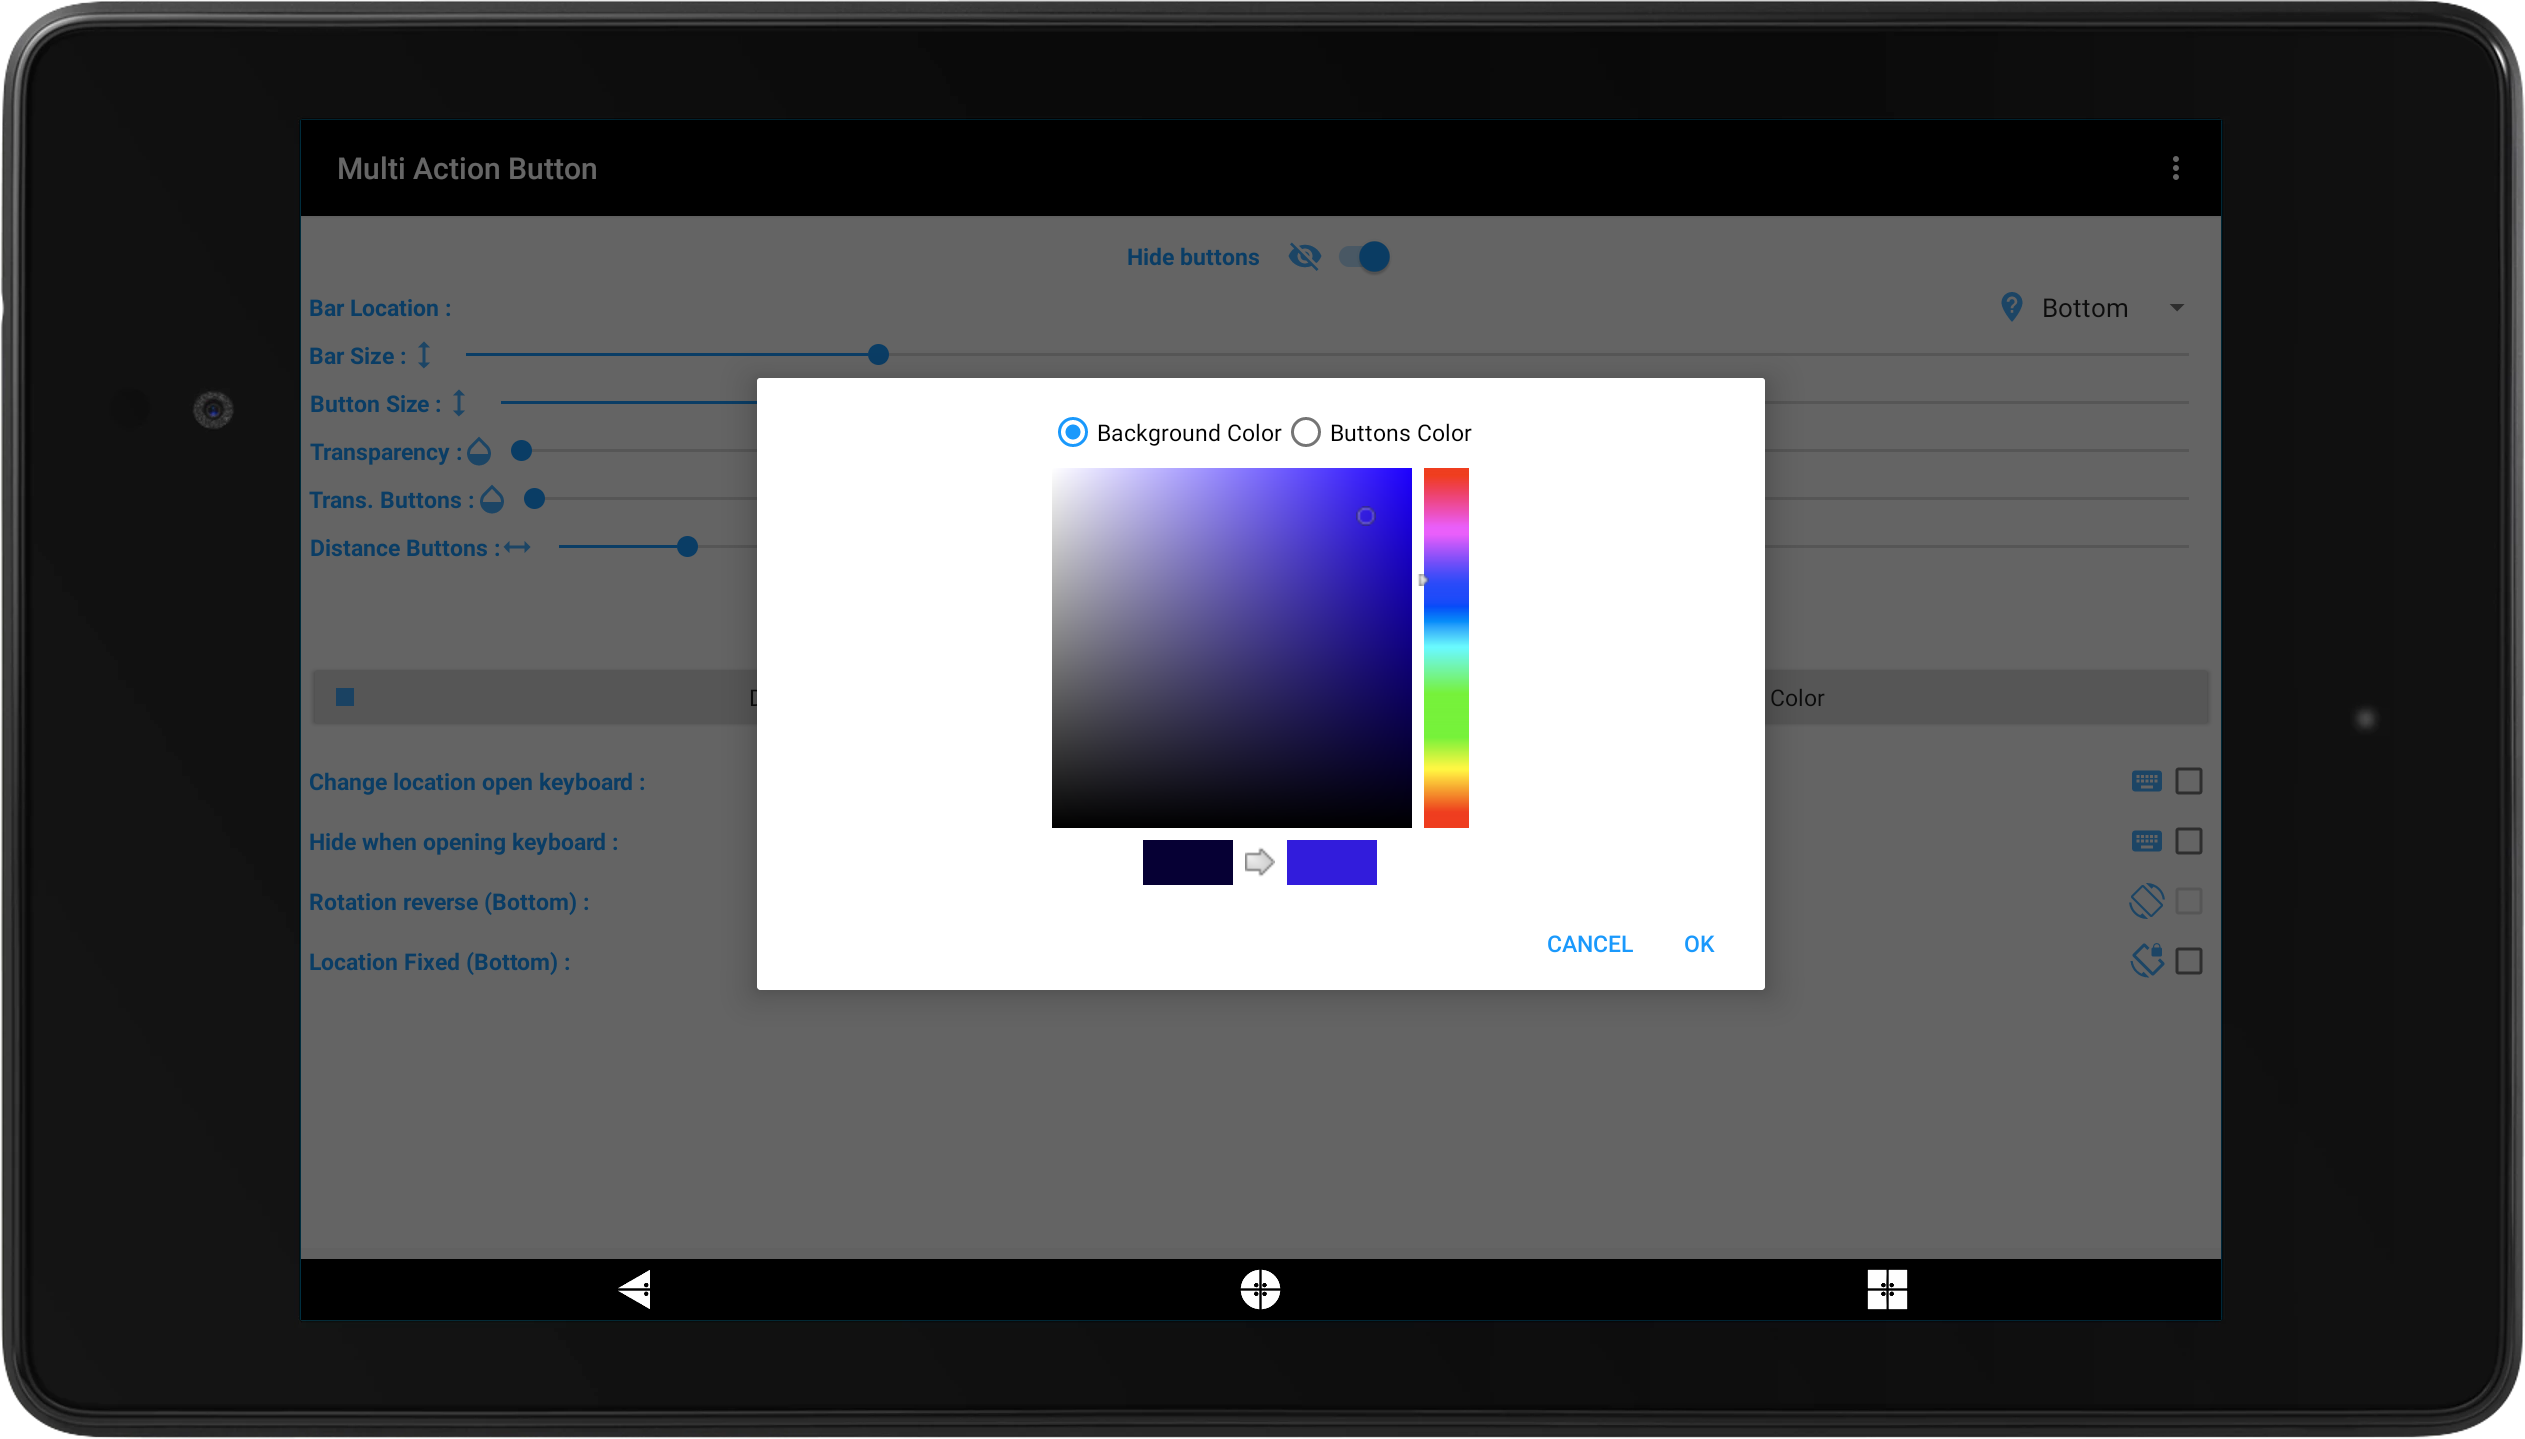Click keyboard icon for Change location row

[x=2146, y=781]
